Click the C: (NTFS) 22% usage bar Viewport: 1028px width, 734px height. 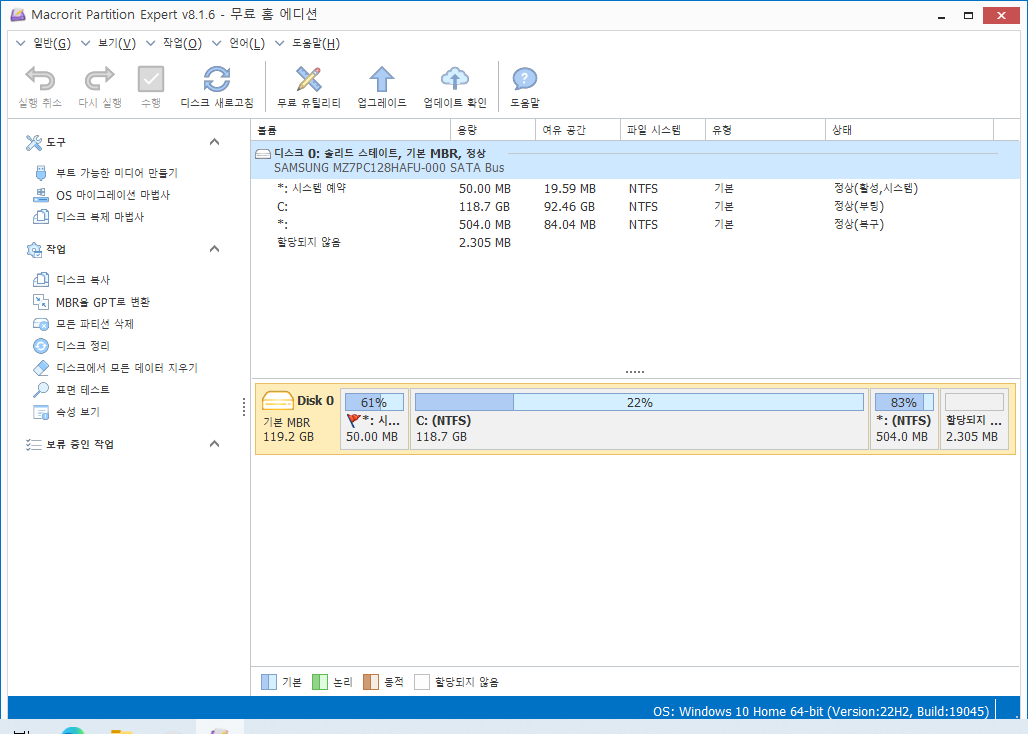click(639, 402)
